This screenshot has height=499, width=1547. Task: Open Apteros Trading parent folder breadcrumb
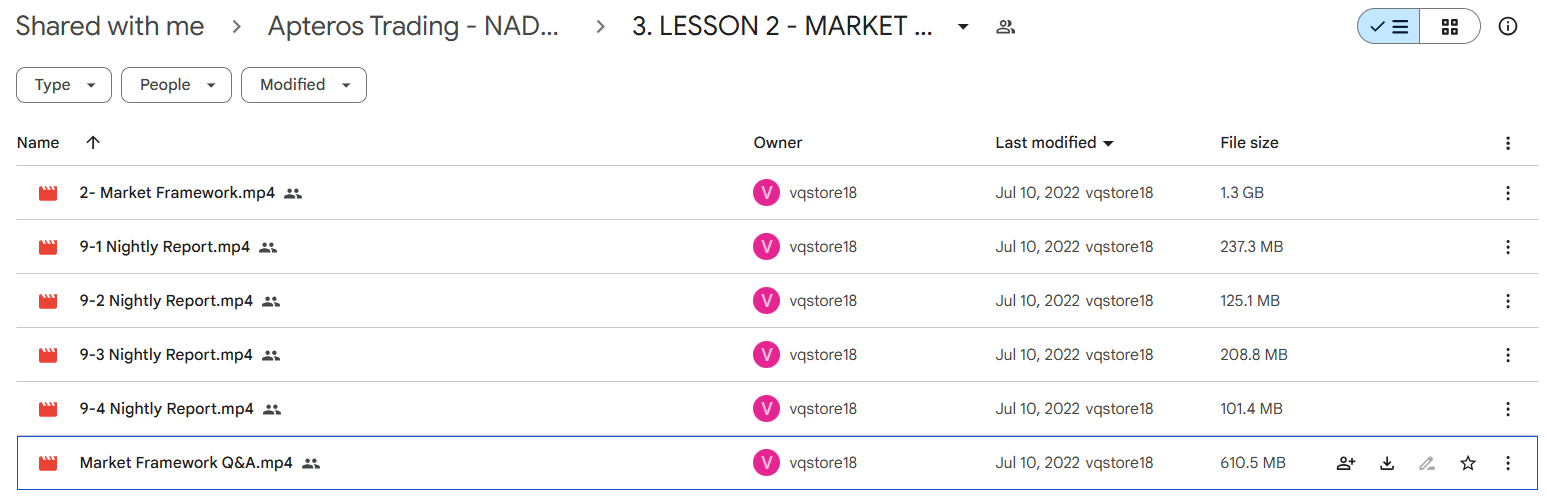tap(413, 27)
